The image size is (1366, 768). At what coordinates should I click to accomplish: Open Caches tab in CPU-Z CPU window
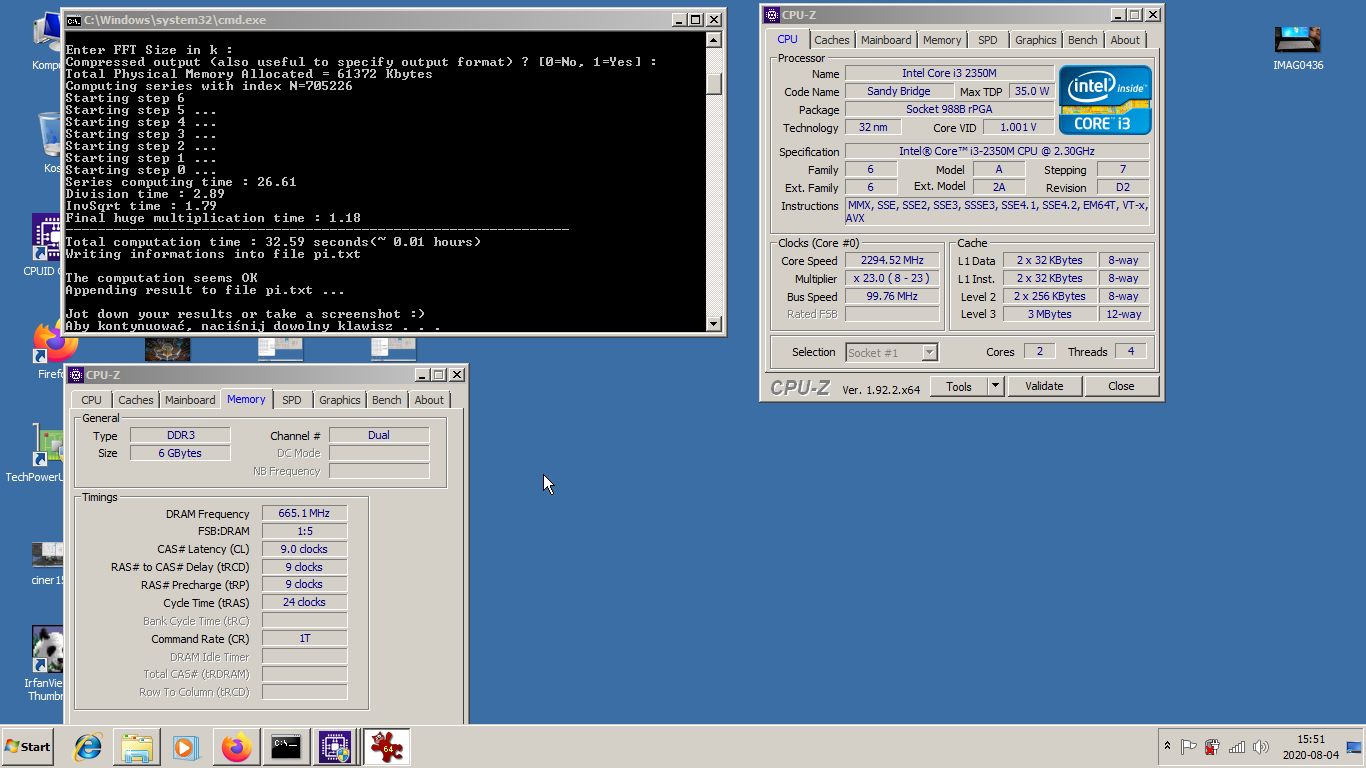pos(831,40)
